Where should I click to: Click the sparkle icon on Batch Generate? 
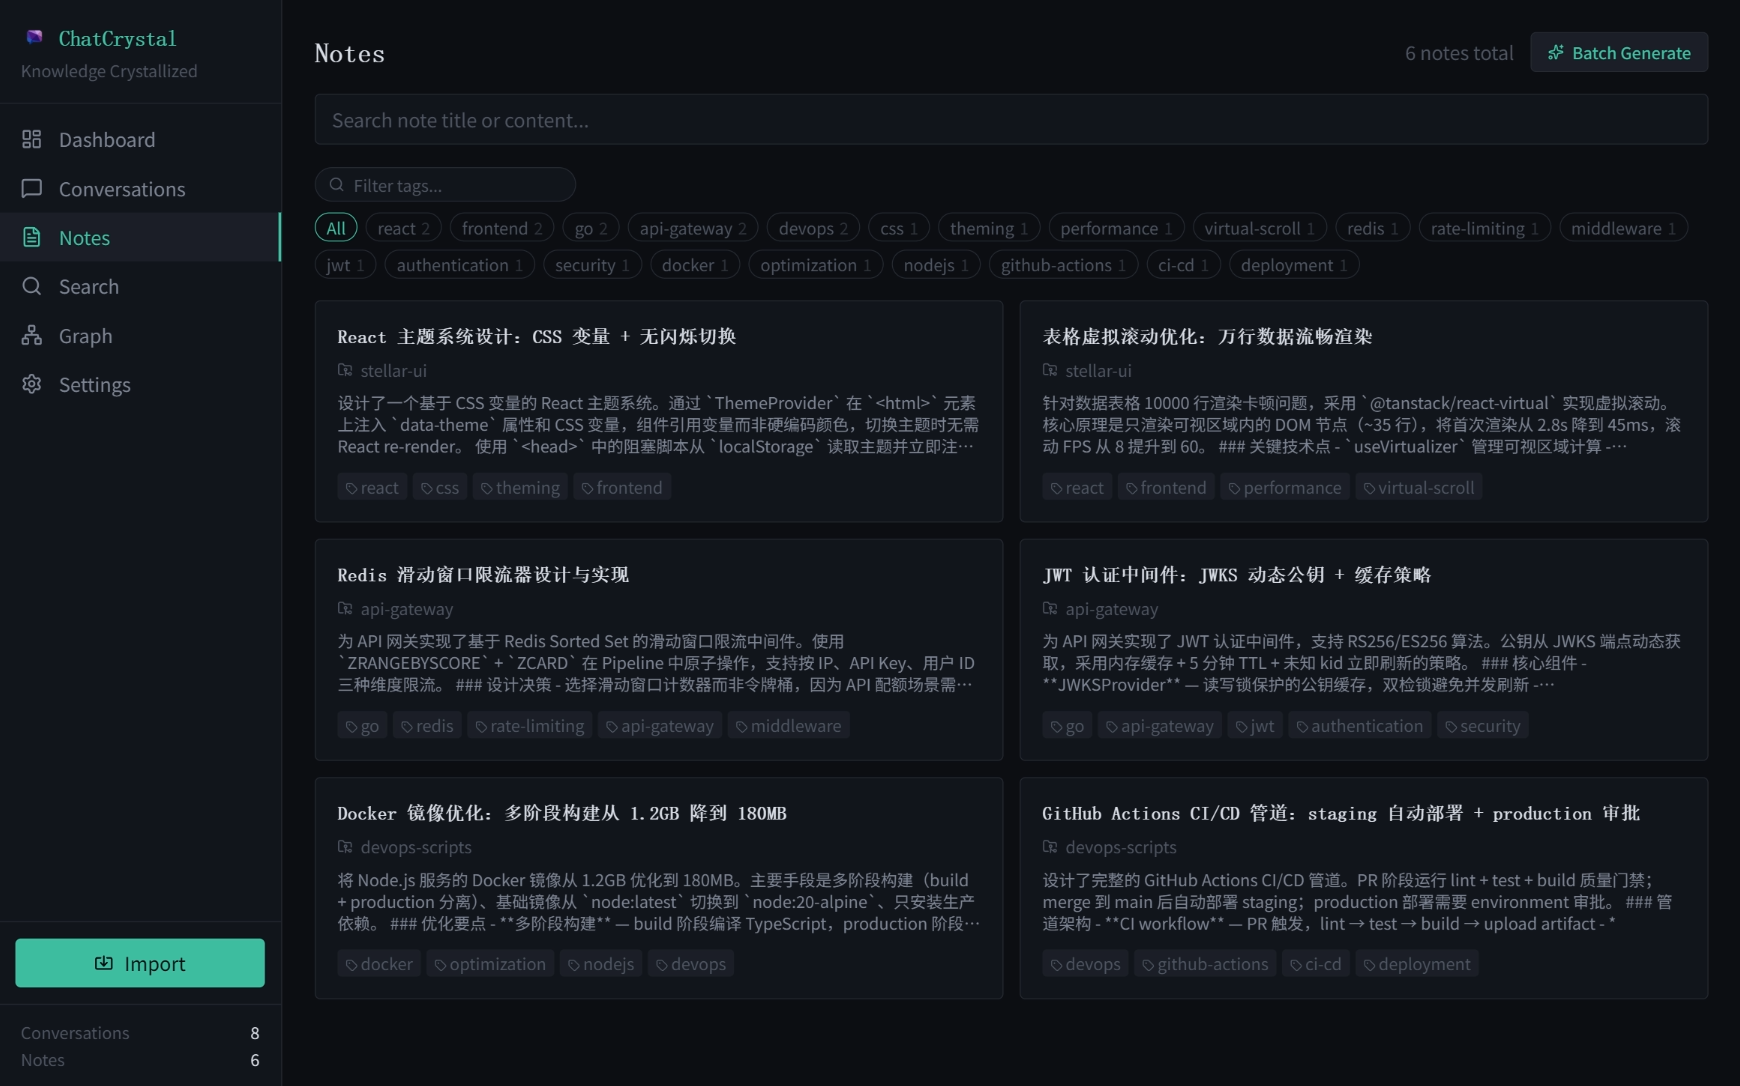[1555, 53]
